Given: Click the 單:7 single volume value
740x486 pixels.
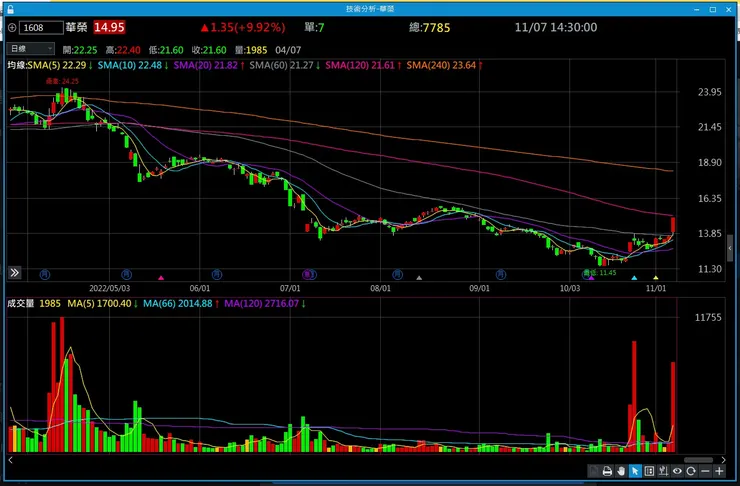Looking at the screenshot, I should click(314, 27).
